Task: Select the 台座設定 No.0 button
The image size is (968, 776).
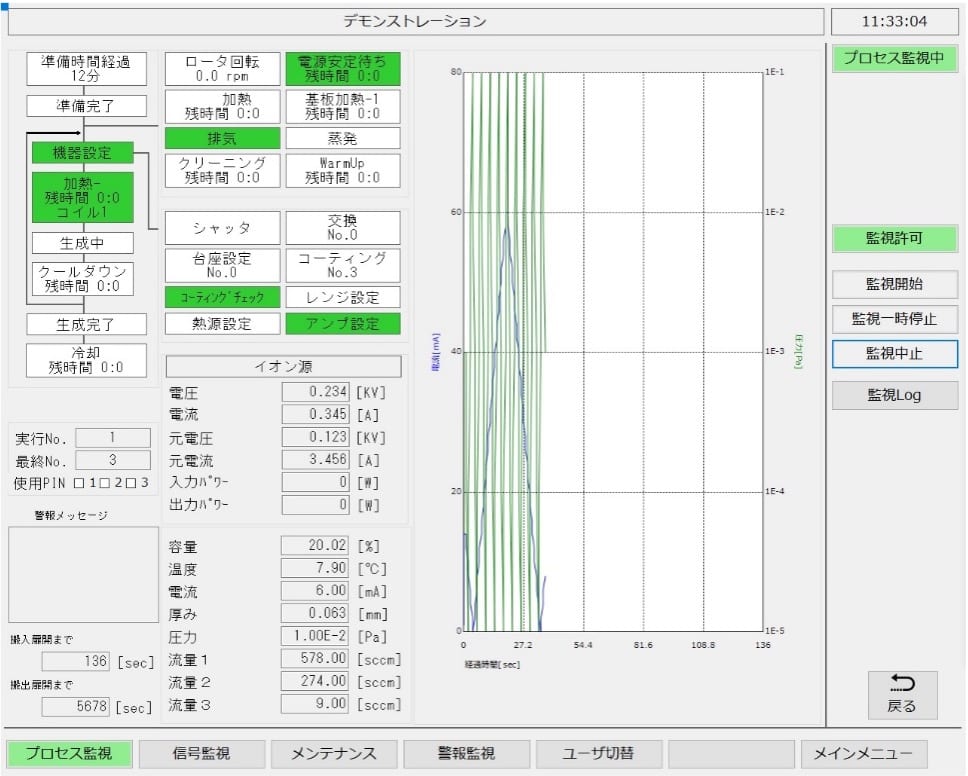Action: pyautogui.click(x=222, y=265)
